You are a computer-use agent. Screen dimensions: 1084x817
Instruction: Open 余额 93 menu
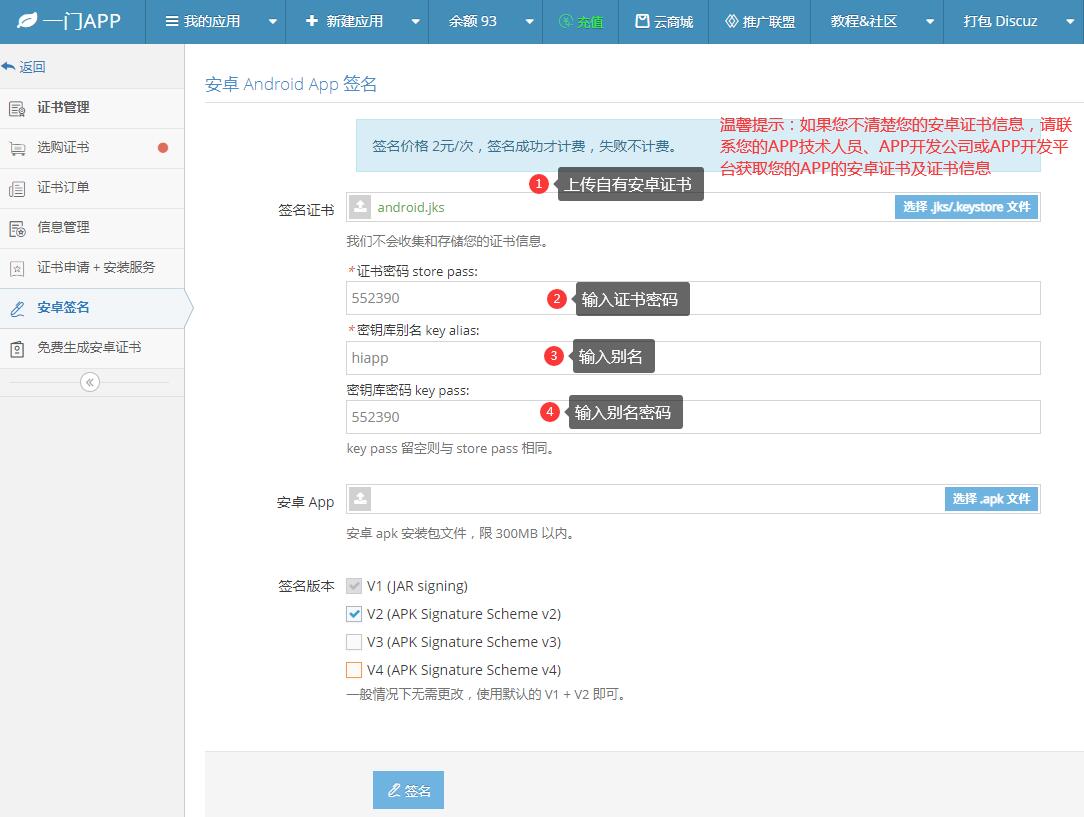tap(486, 21)
